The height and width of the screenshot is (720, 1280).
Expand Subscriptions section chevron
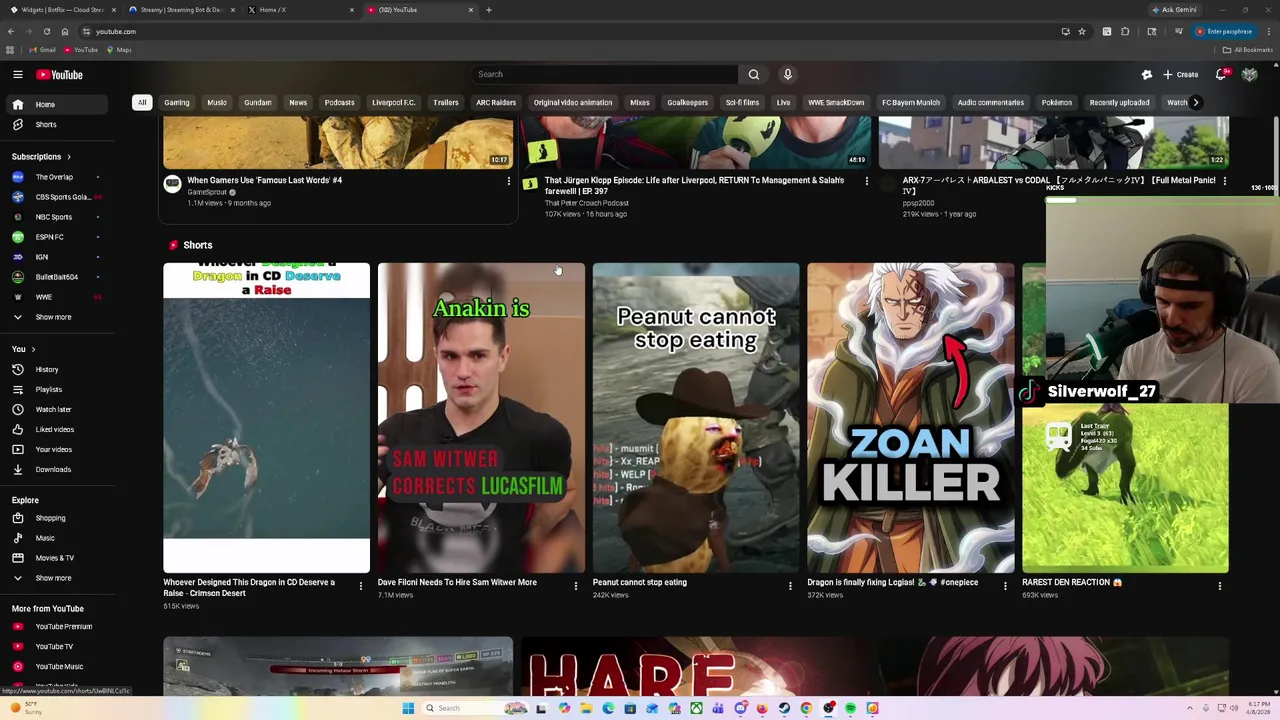[69, 156]
